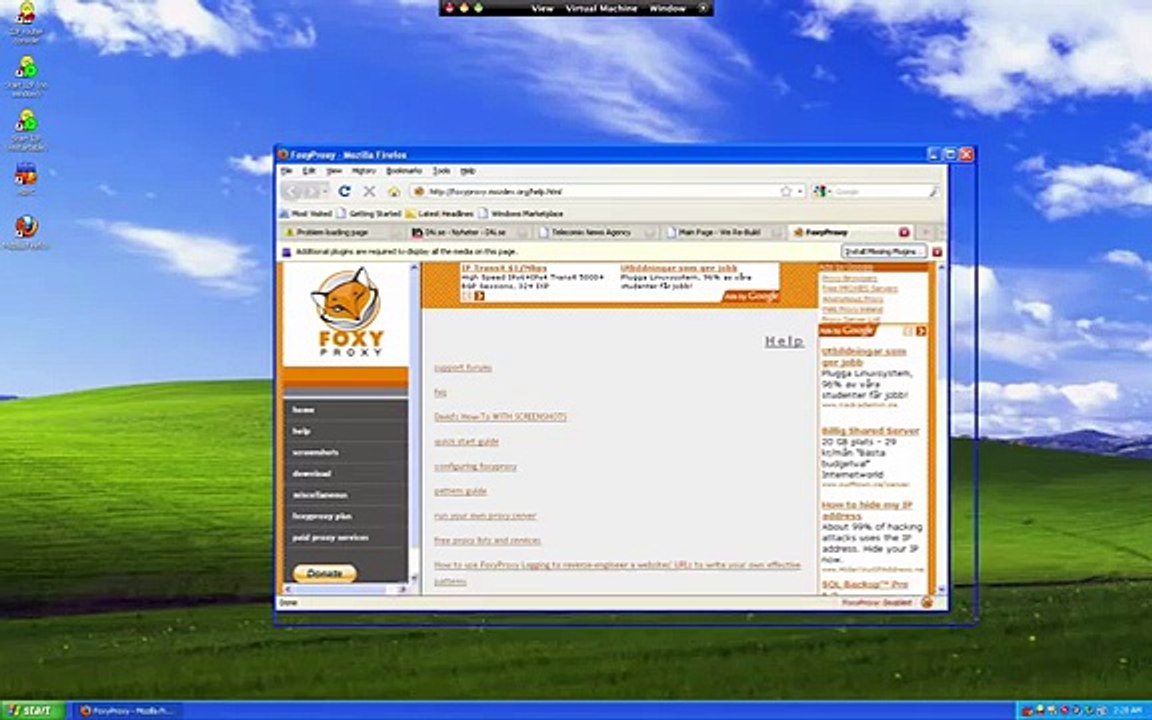Open David's How-To WITH SCREENSHOTS link

(500, 417)
